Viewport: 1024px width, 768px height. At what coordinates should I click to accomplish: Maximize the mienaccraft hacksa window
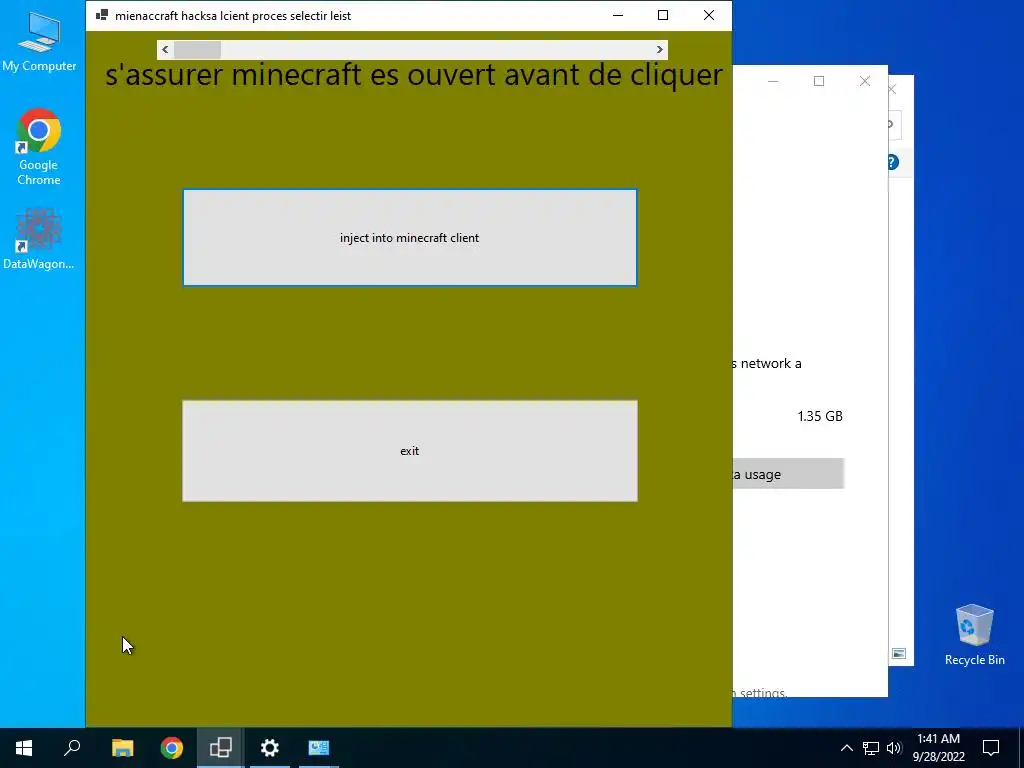click(x=663, y=15)
